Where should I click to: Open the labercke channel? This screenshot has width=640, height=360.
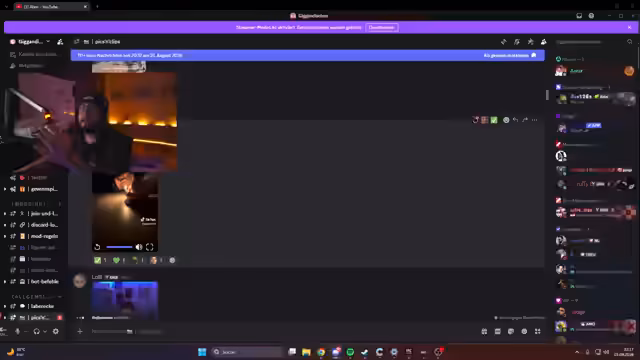[x=36, y=306]
